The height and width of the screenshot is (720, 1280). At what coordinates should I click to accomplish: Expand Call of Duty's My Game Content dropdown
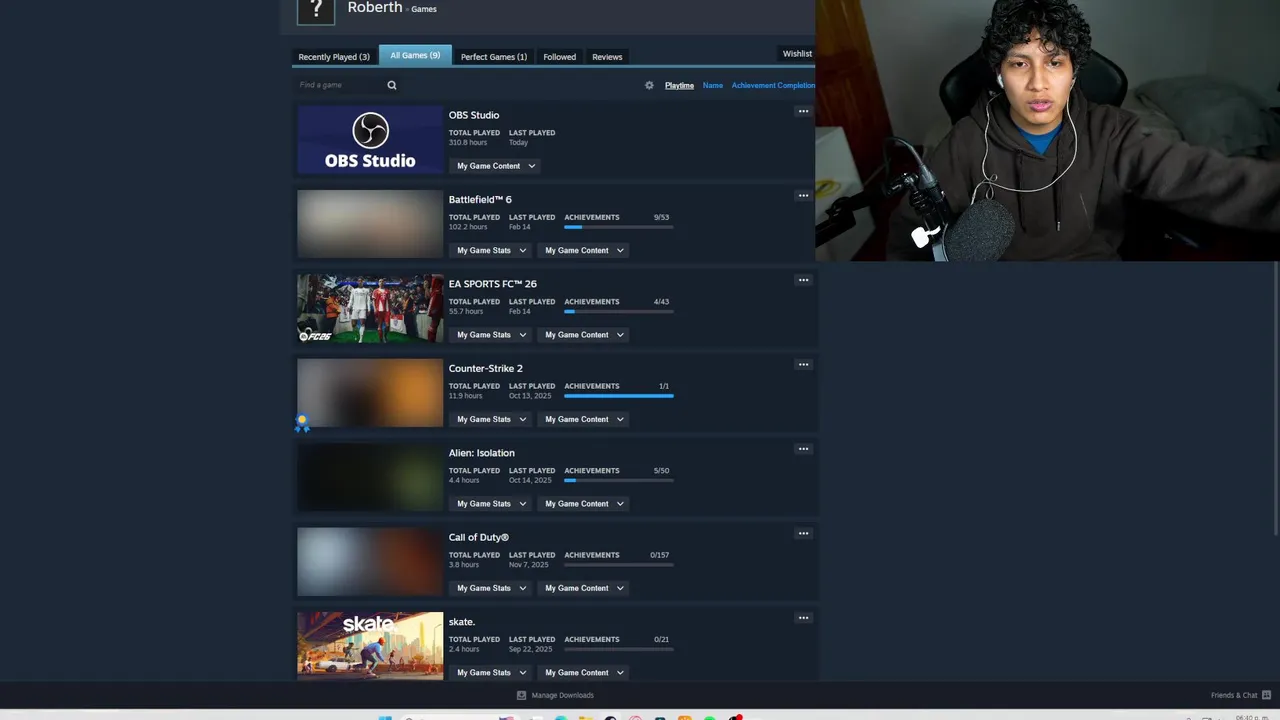coord(583,588)
